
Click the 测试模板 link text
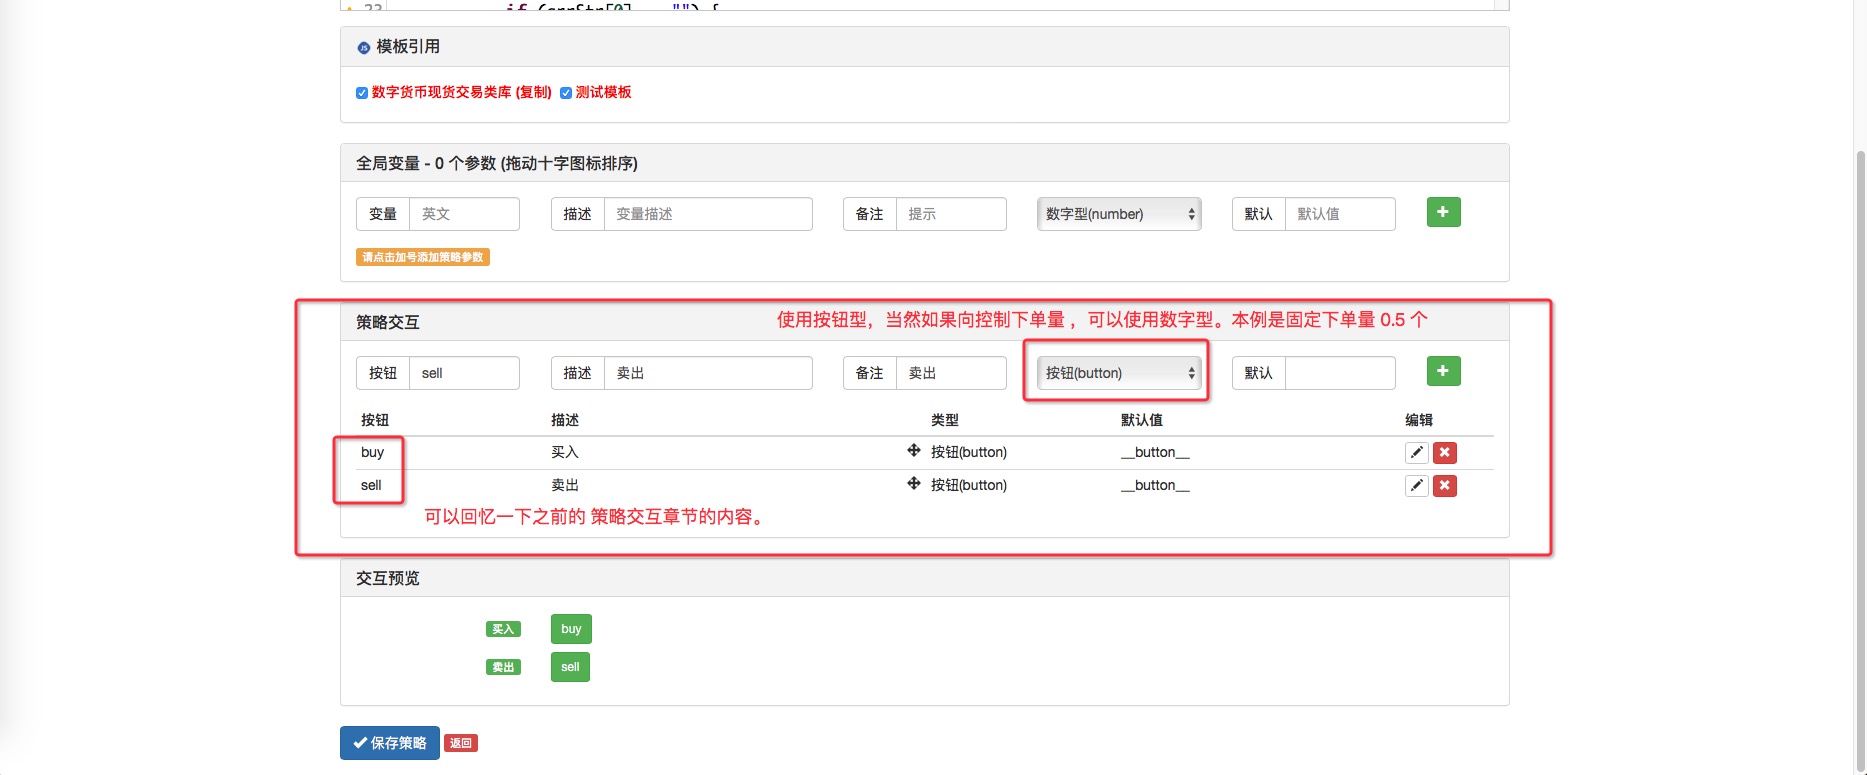(604, 92)
